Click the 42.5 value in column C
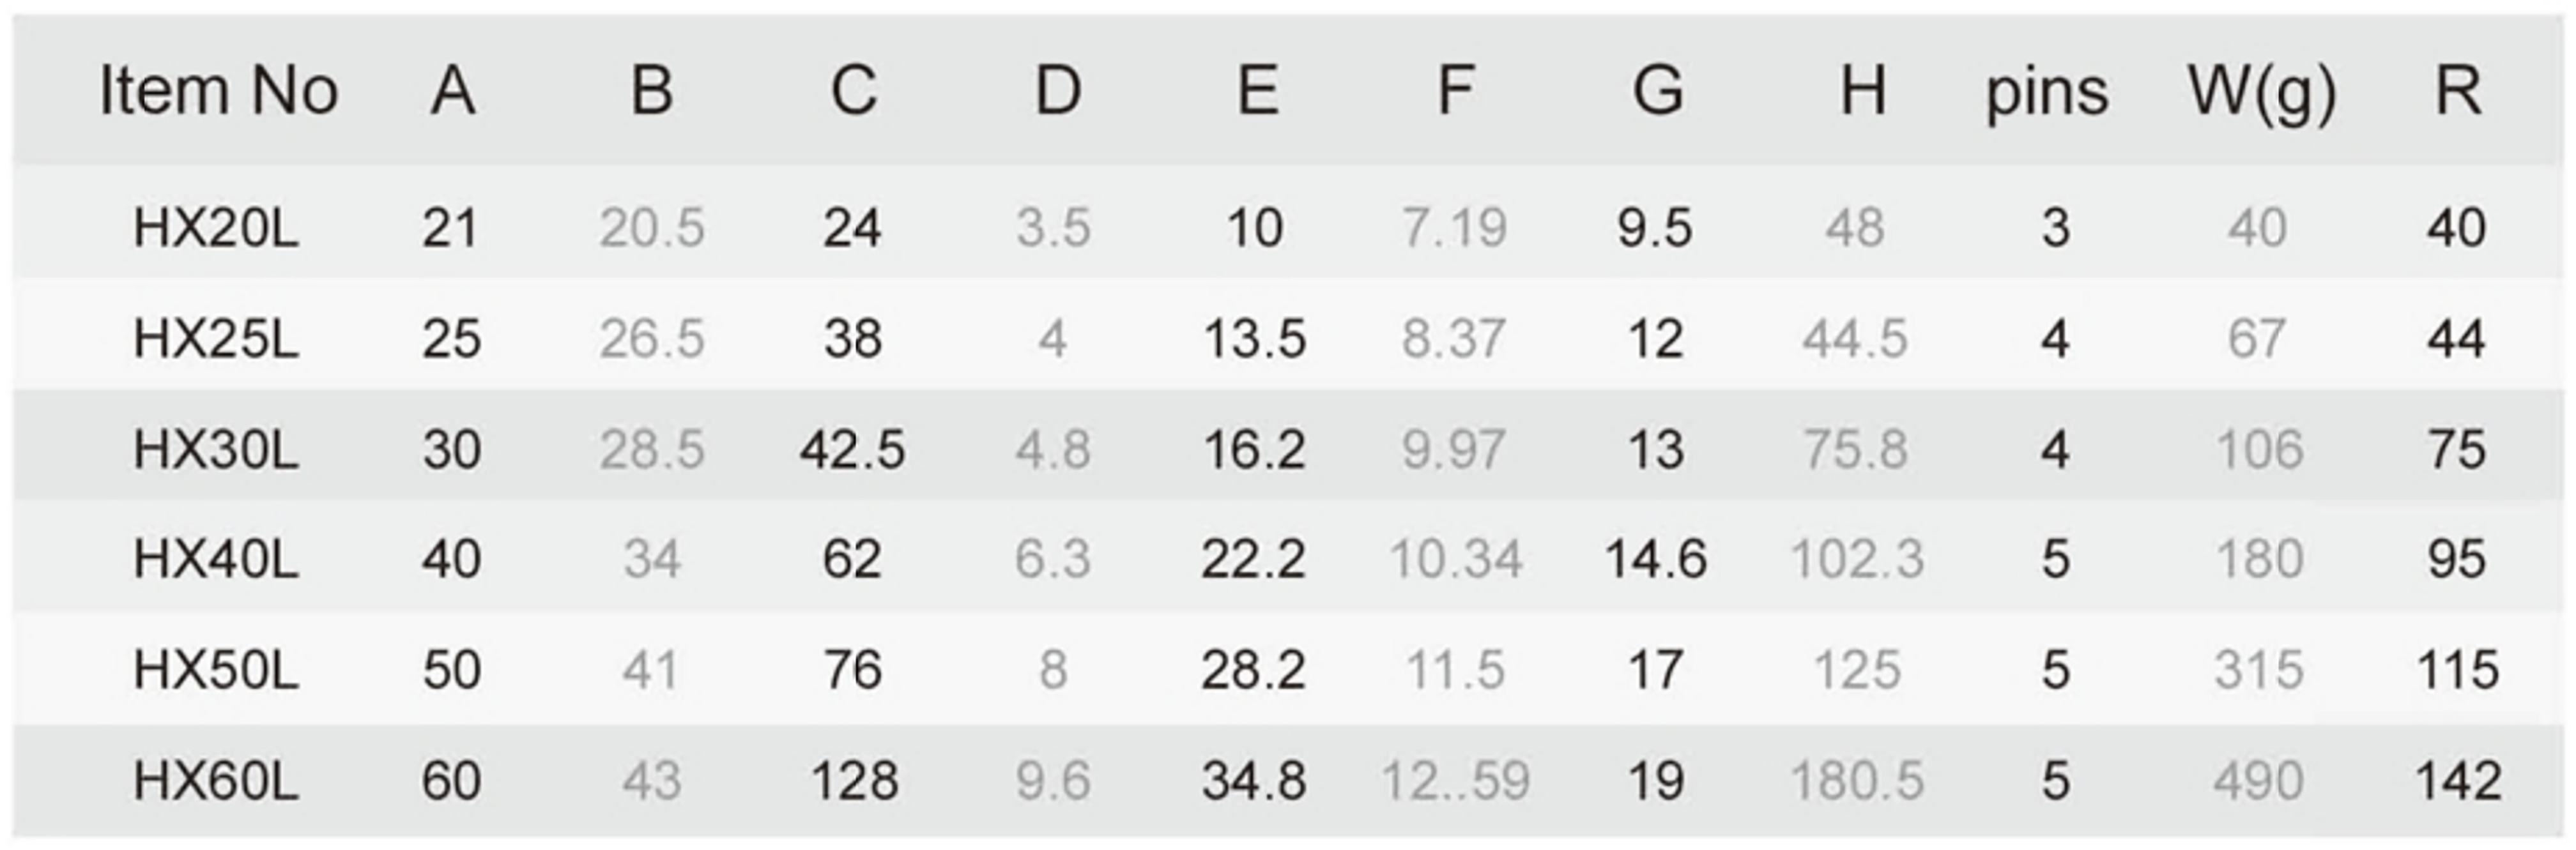The width and height of the screenshot is (2576, 850). pos(852,450)
